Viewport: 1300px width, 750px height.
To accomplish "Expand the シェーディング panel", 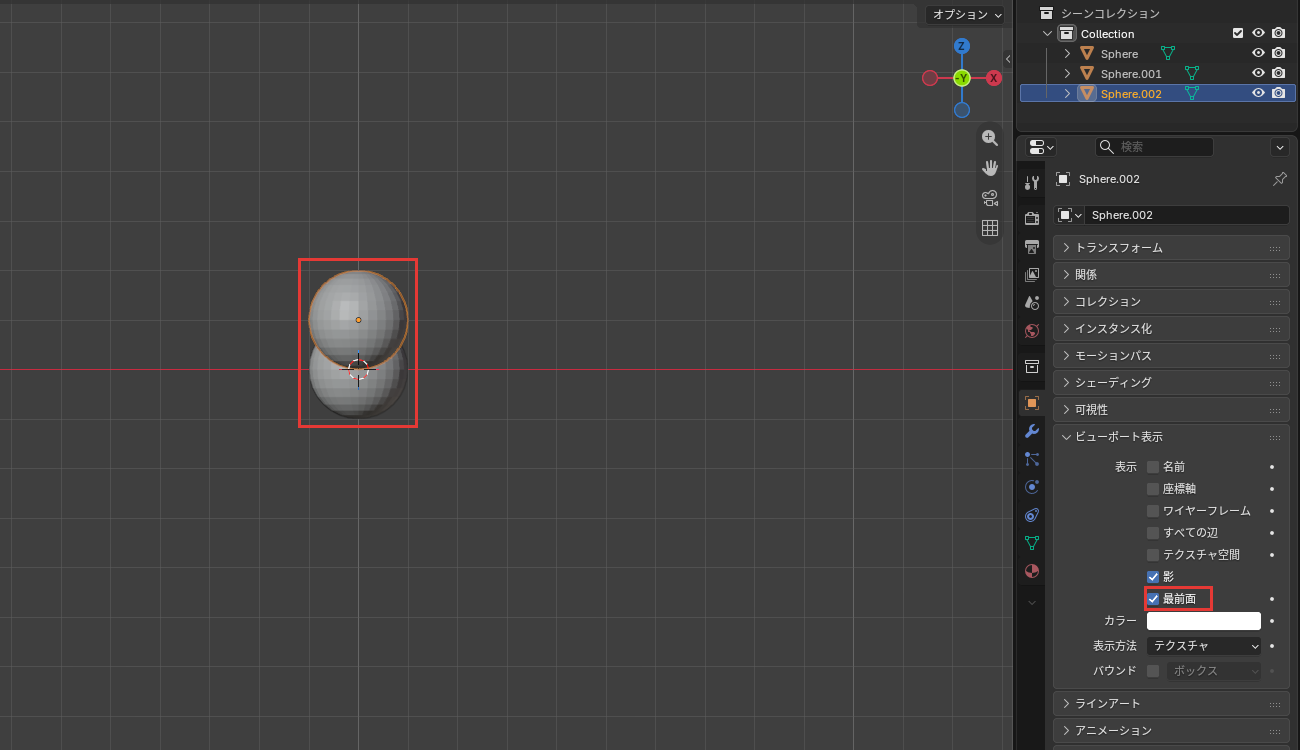I will (x=1171, y=382).
